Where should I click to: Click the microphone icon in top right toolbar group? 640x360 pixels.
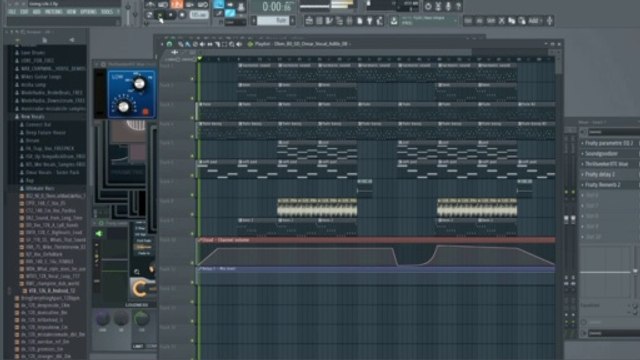[x=448, y=6]
